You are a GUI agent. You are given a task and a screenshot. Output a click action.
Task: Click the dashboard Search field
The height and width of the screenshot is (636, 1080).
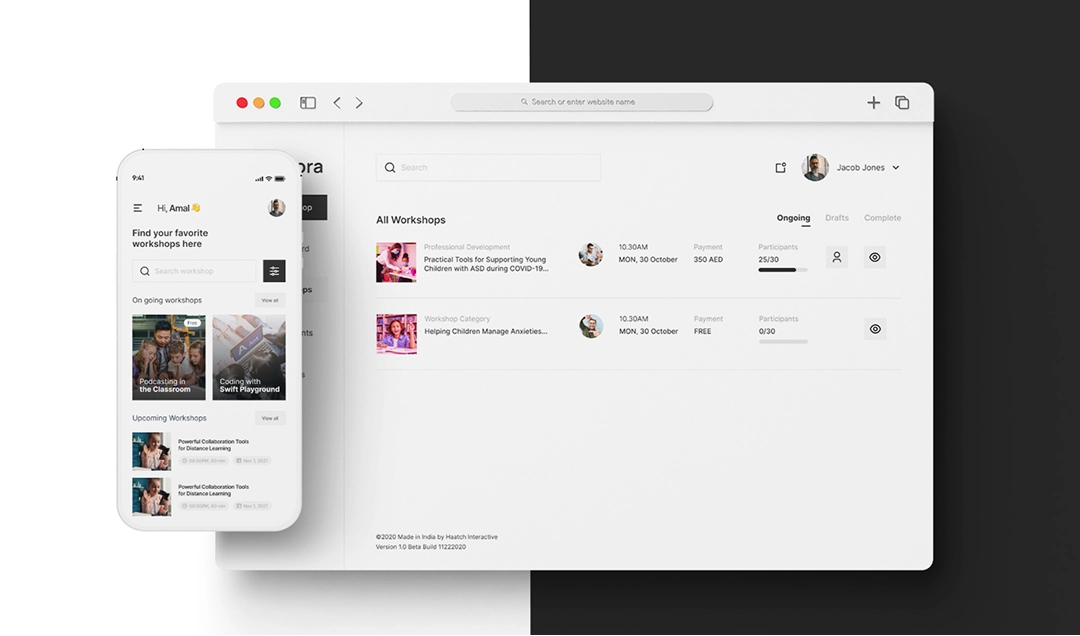[488, 167]
